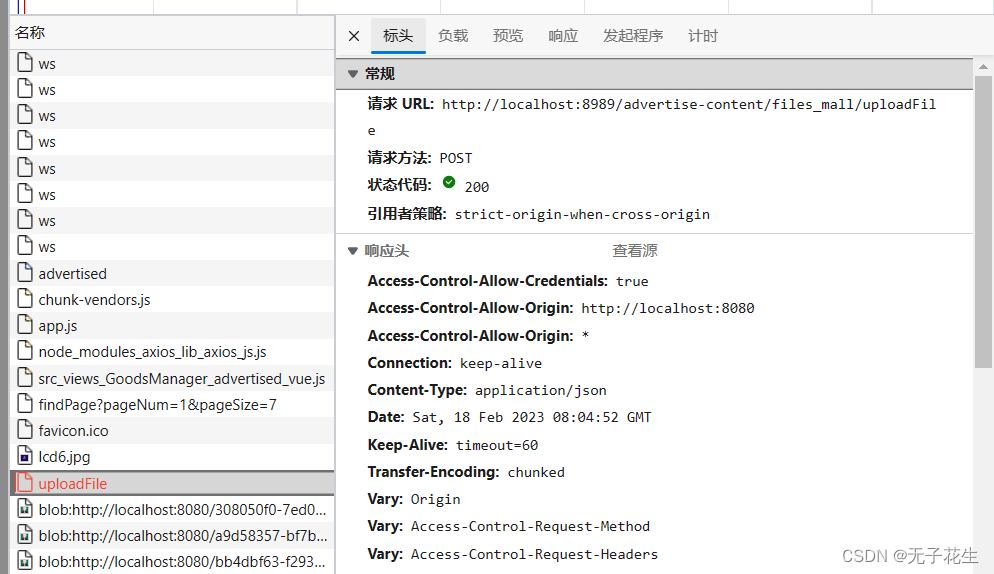Click the green 200 status icon
This screenshot has height=574, width=994.
(449, 183)
